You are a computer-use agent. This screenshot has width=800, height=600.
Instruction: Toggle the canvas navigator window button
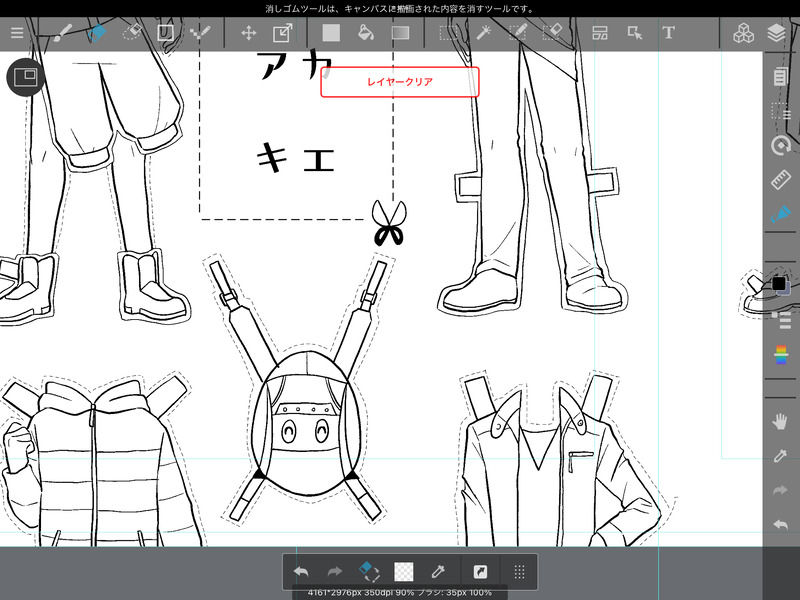[25, 77]
